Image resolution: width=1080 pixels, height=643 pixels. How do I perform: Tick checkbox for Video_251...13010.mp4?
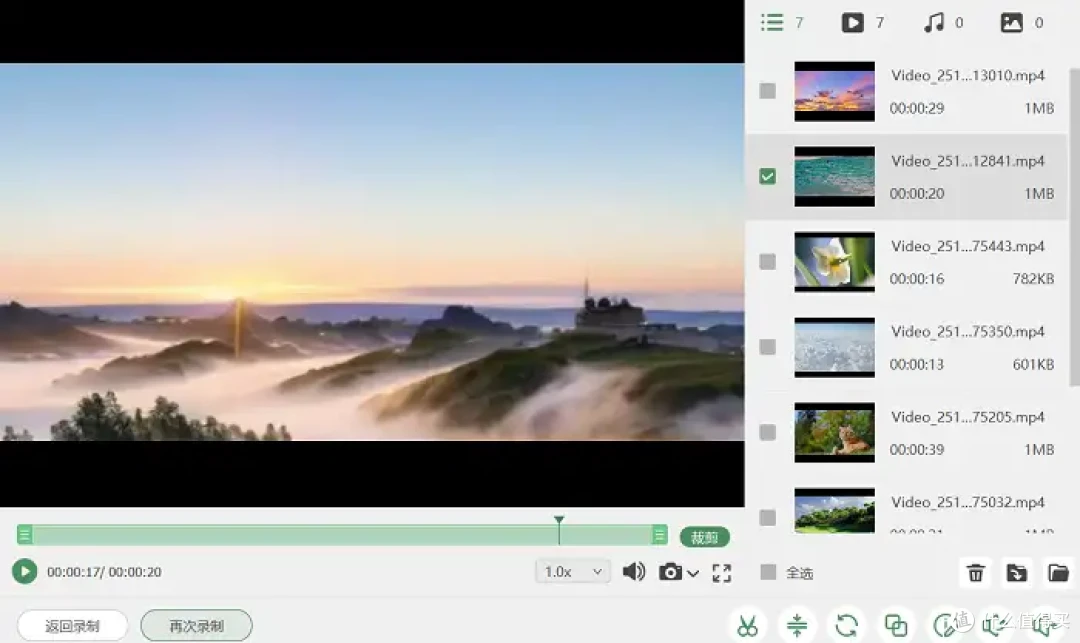(x=767, y=91)
